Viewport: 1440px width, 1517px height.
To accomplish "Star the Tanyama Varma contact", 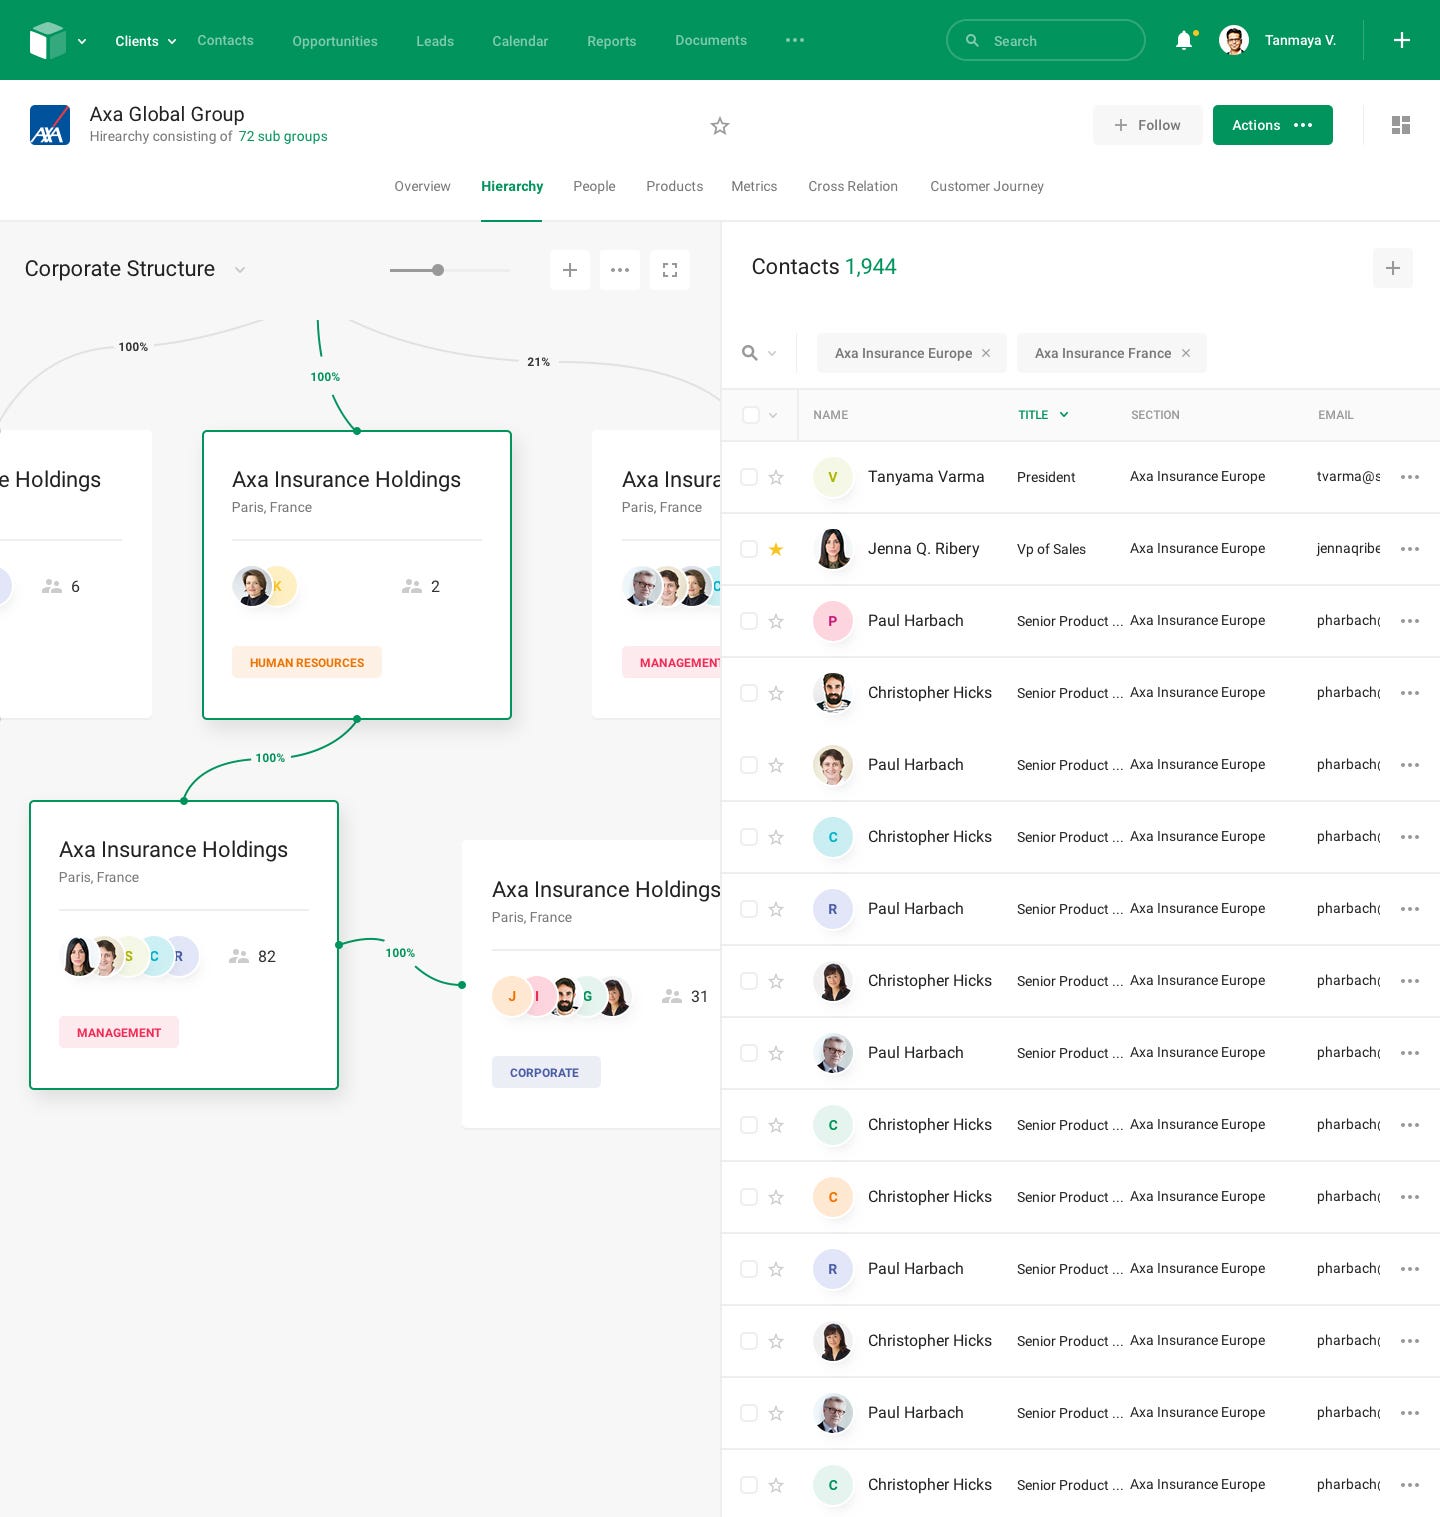I will (x=776, y=477).
